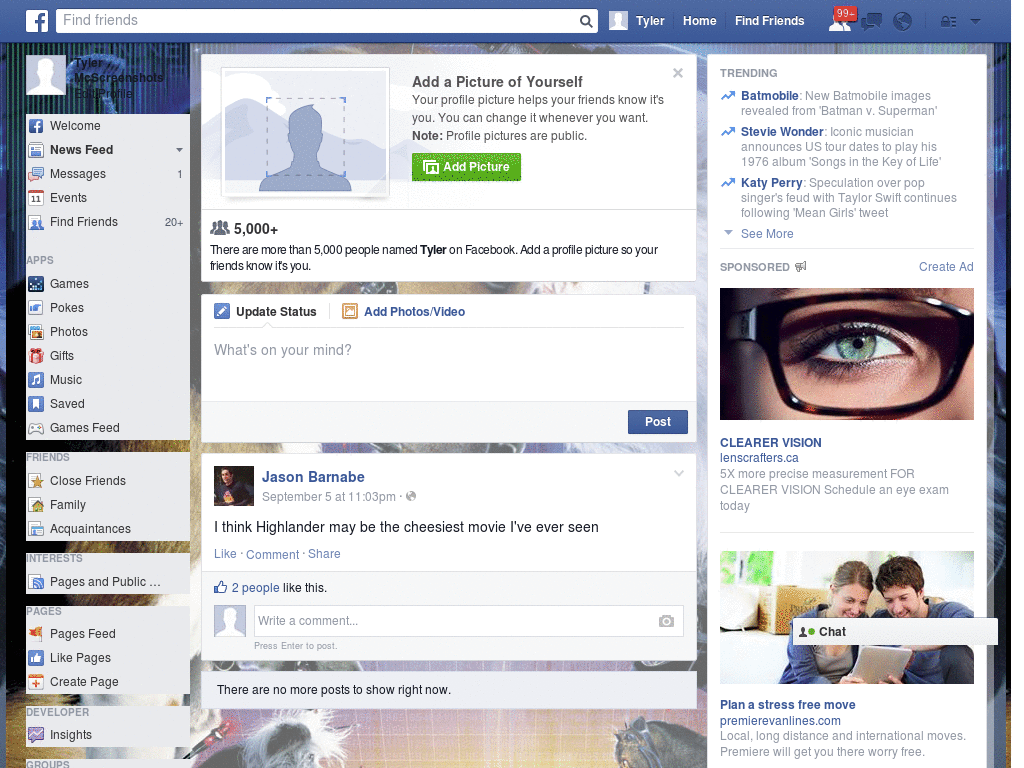Open Batmobile trending topic
Screen dimensions: 1024x768
point(769,96)
